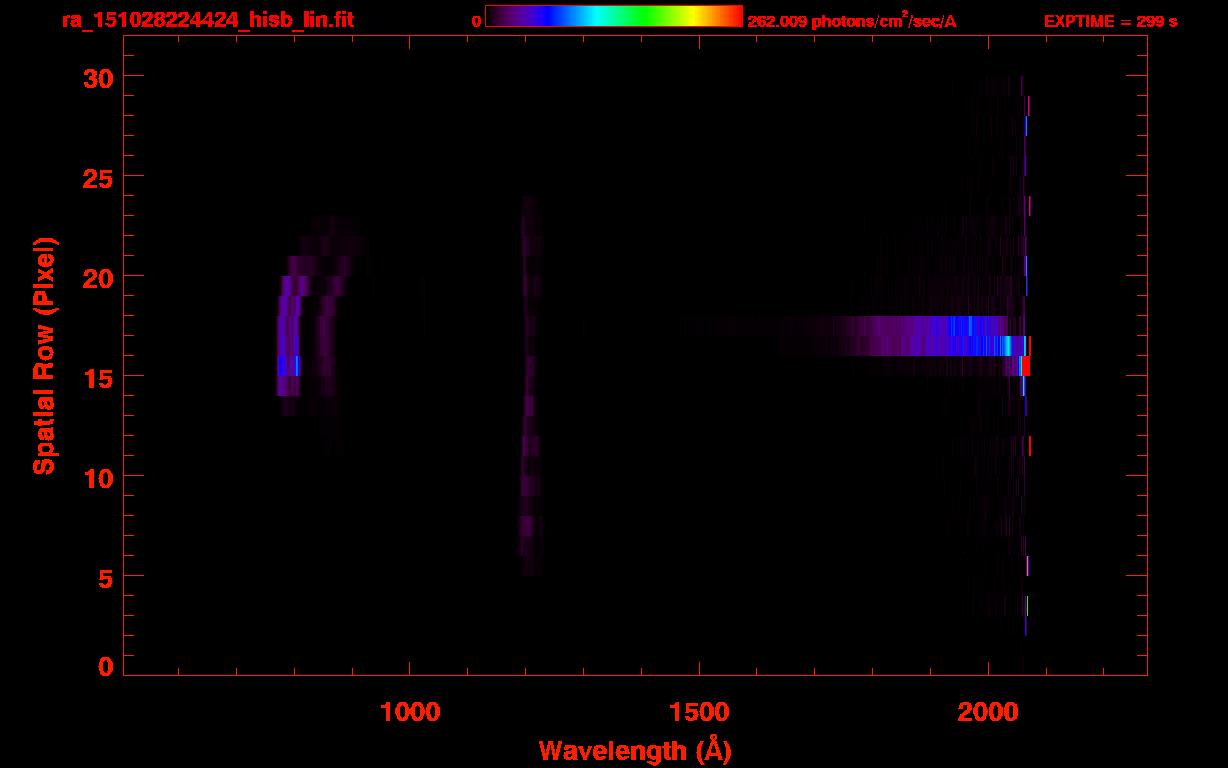
Task: Click the x-axis tick label 1500
Action: point(698,712)
